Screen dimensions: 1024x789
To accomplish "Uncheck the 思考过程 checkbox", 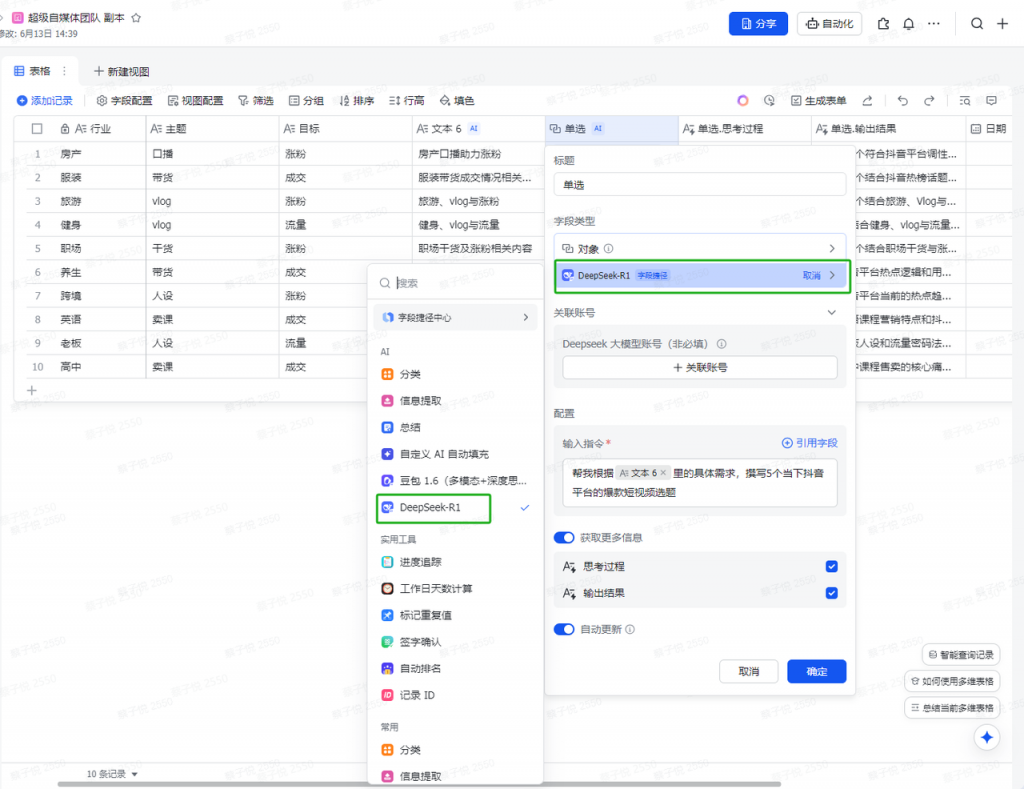I will (831, 566).
